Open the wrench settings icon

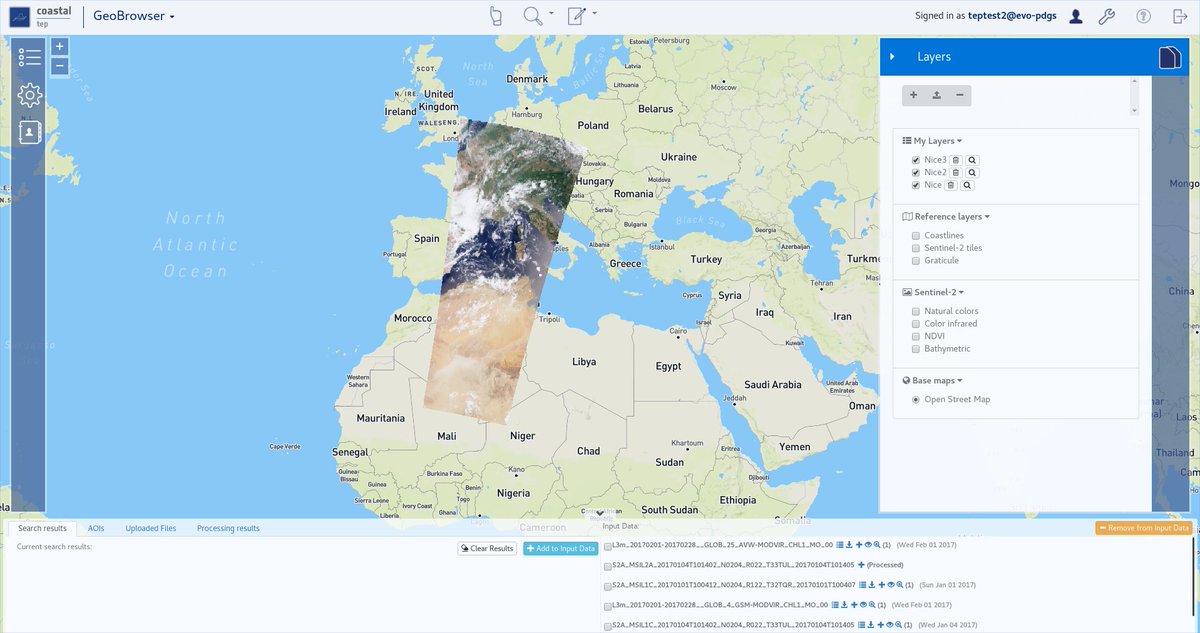click(1106, 16)
